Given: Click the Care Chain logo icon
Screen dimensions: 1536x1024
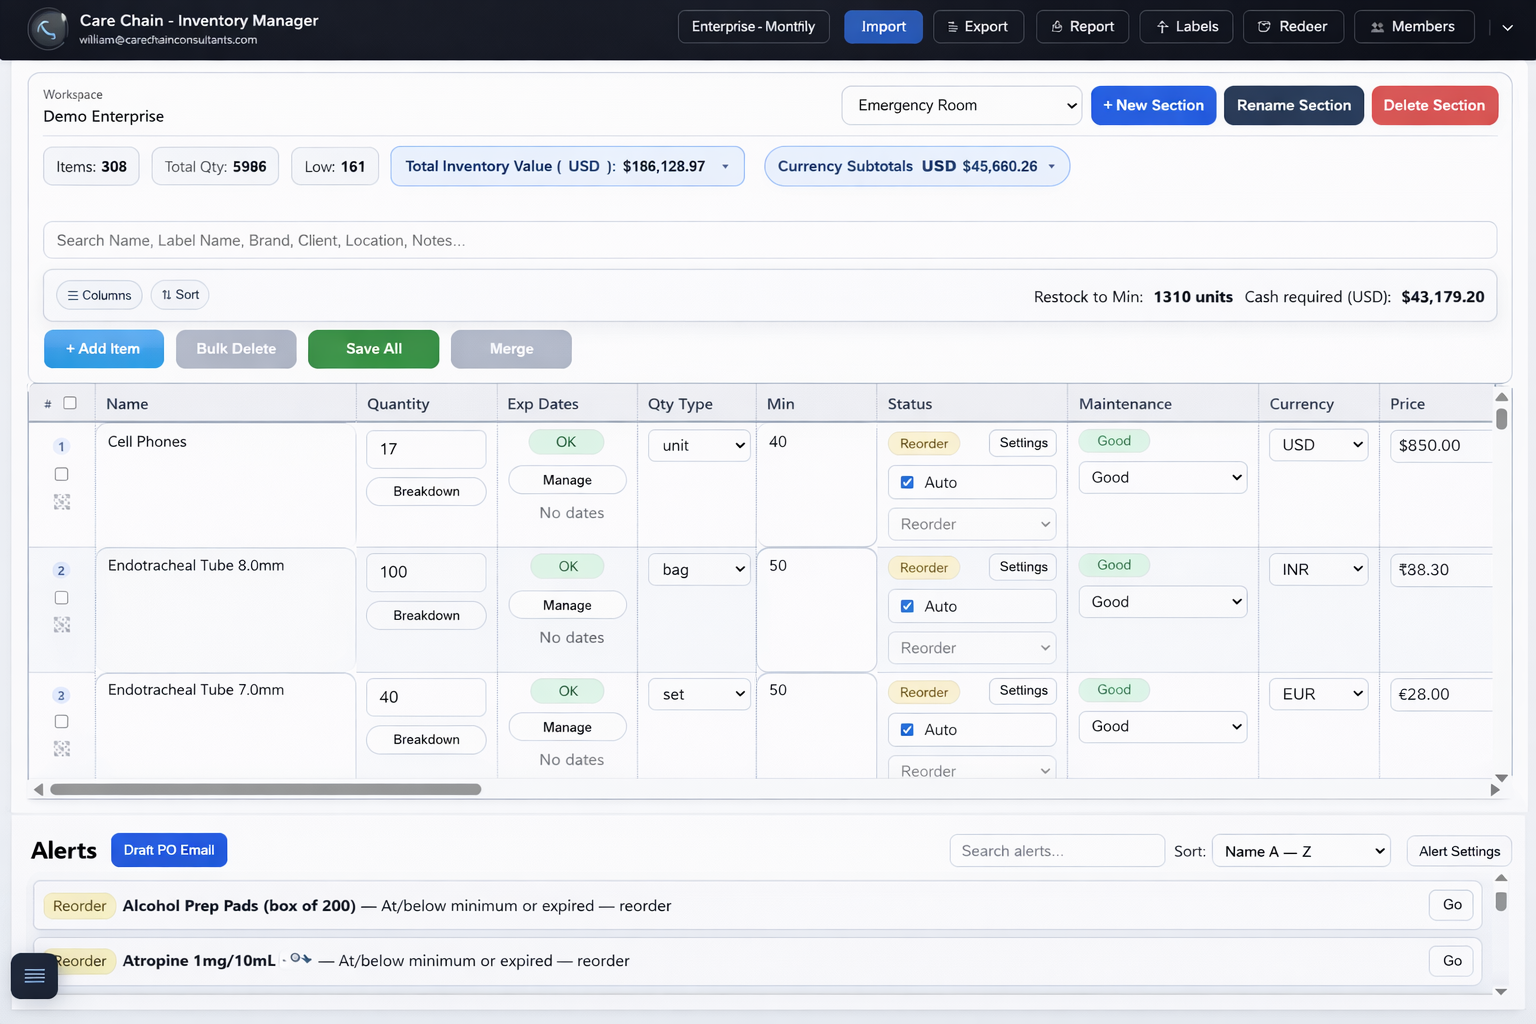Looking at the screenshot, I should click(x=47, y=29).
